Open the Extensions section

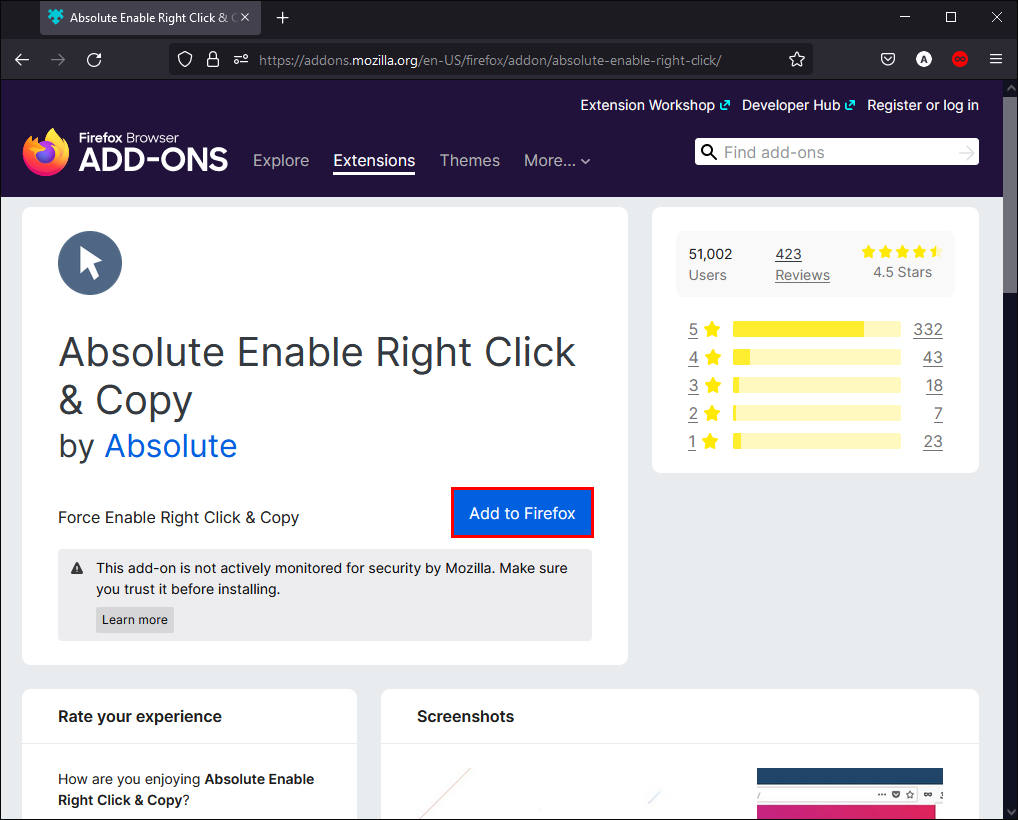pyautogui.click(x=374, y=160)
